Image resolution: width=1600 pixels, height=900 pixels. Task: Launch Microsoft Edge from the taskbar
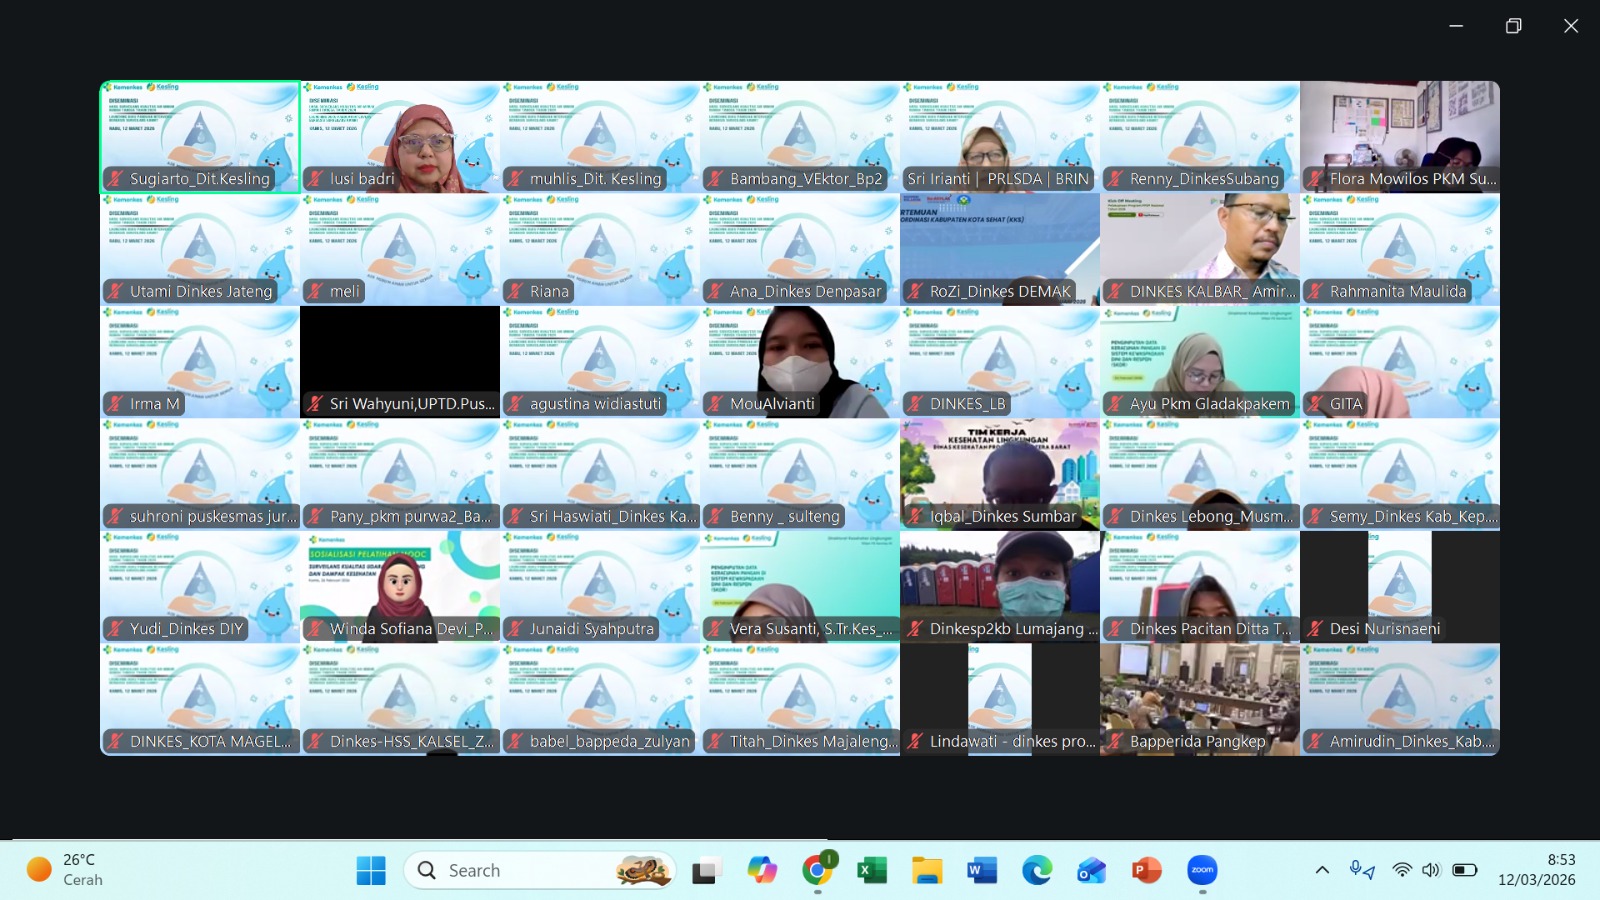coord(1037,870)
